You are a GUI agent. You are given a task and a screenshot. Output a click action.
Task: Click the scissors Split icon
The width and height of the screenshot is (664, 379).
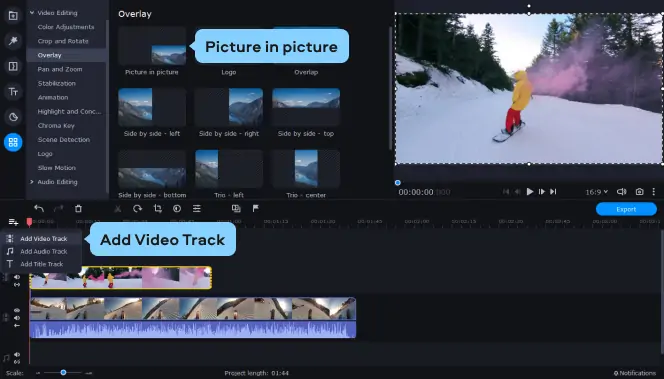pyautogui.click(x=118, y=209)
